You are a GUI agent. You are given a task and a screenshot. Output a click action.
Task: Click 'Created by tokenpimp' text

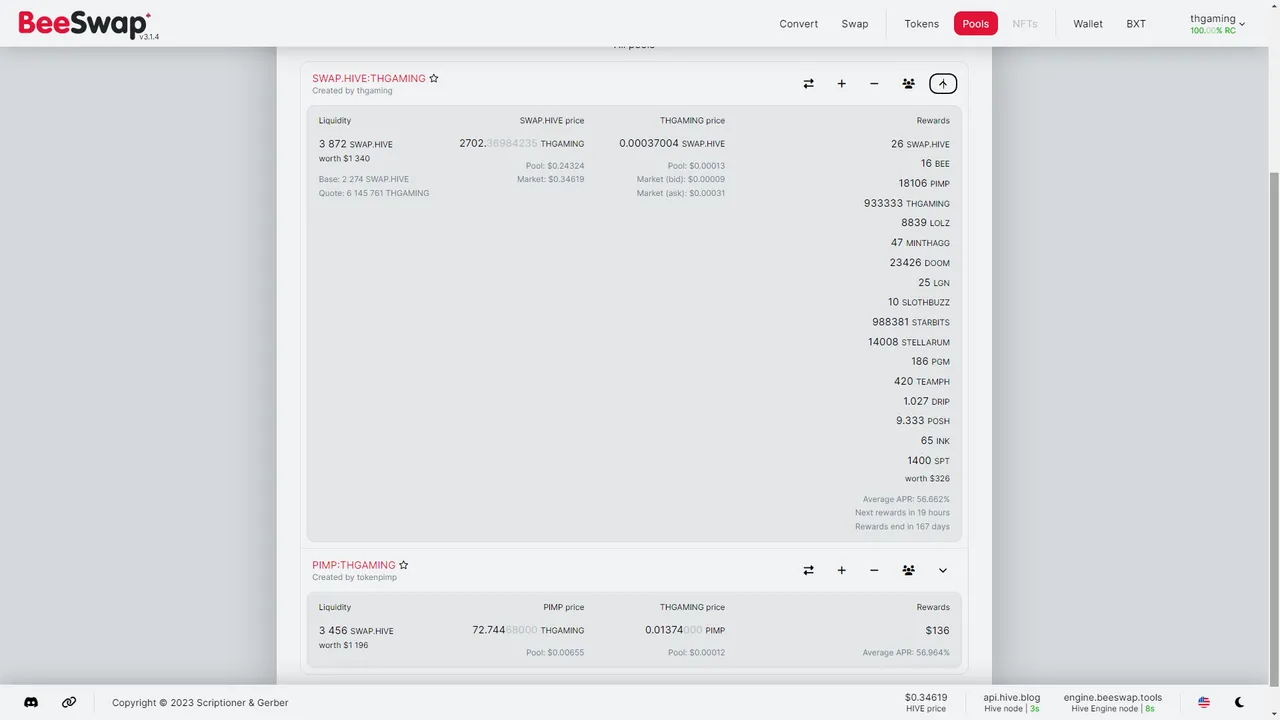tap(354, 577)
